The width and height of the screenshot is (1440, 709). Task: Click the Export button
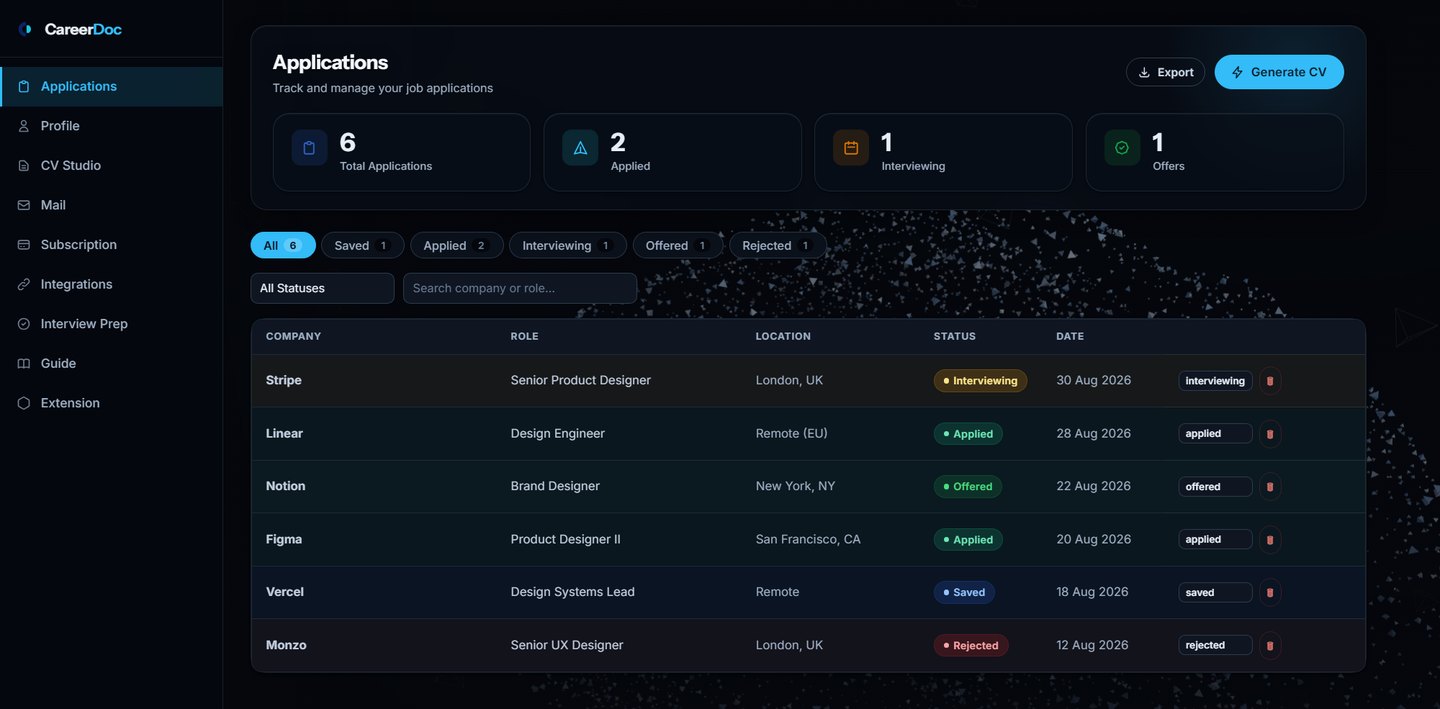[1165, 72]
